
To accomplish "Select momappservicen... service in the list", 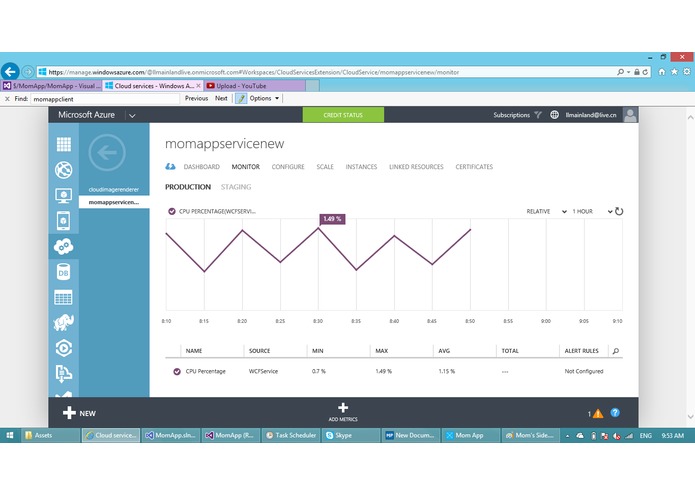I will click(x=114, y=202).
